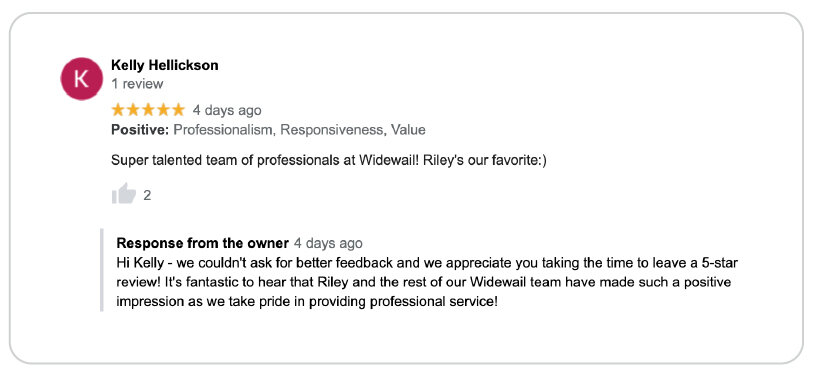Click the first gold rating star

[x=118, y=110]
